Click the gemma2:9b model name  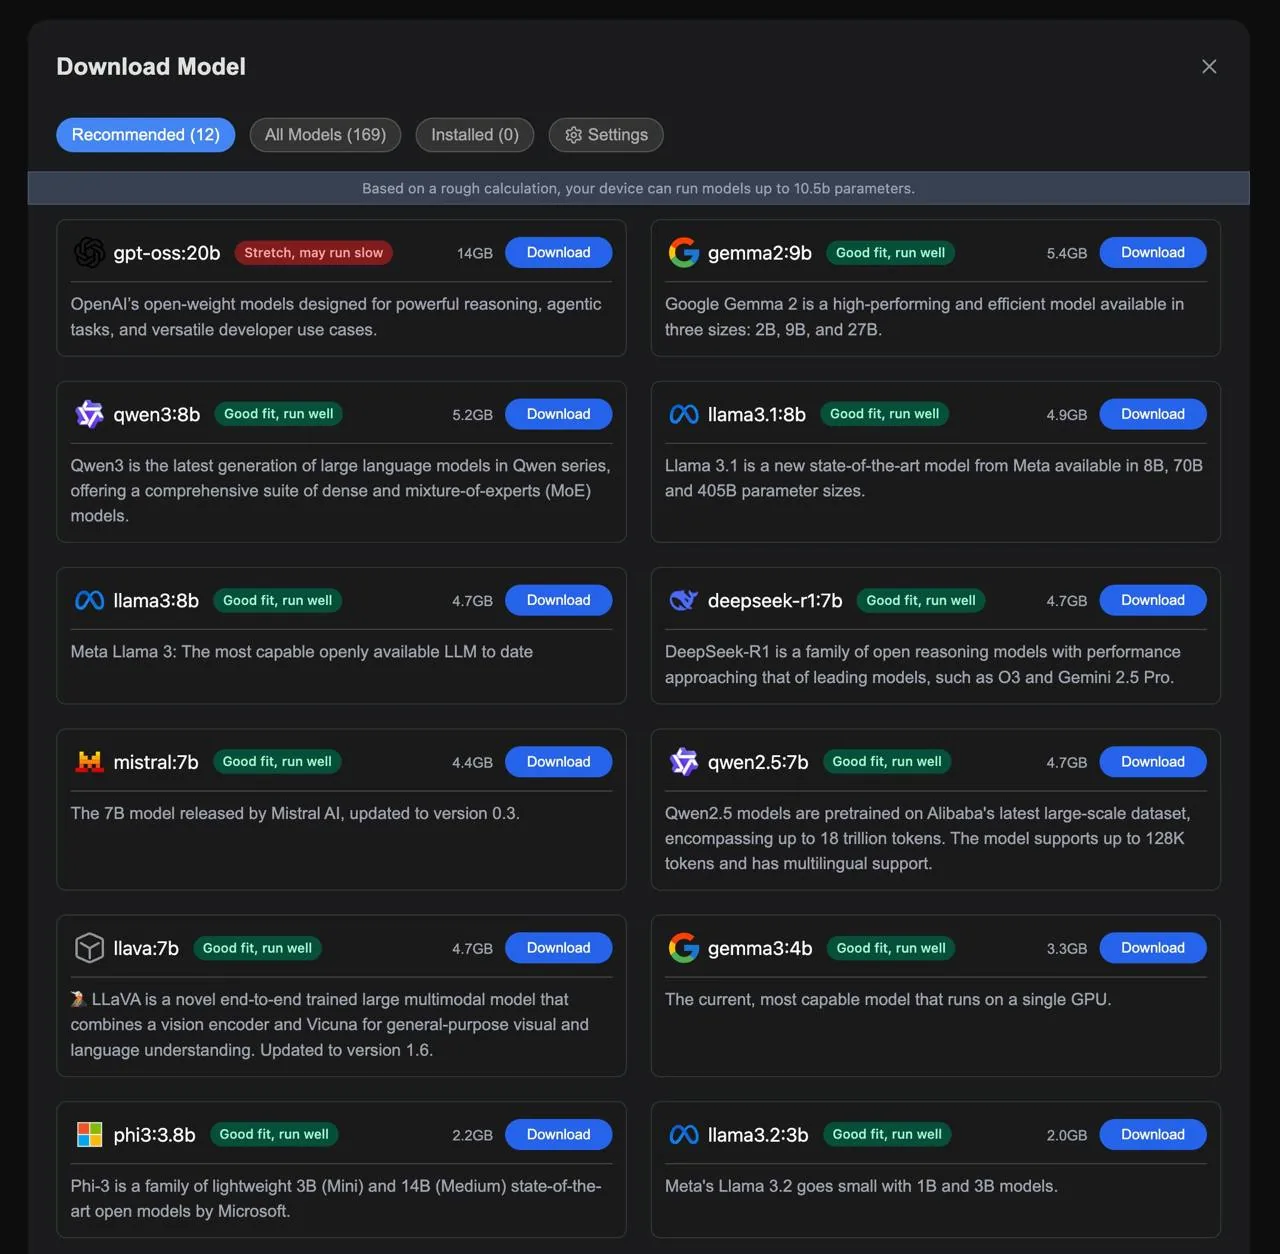760,253
